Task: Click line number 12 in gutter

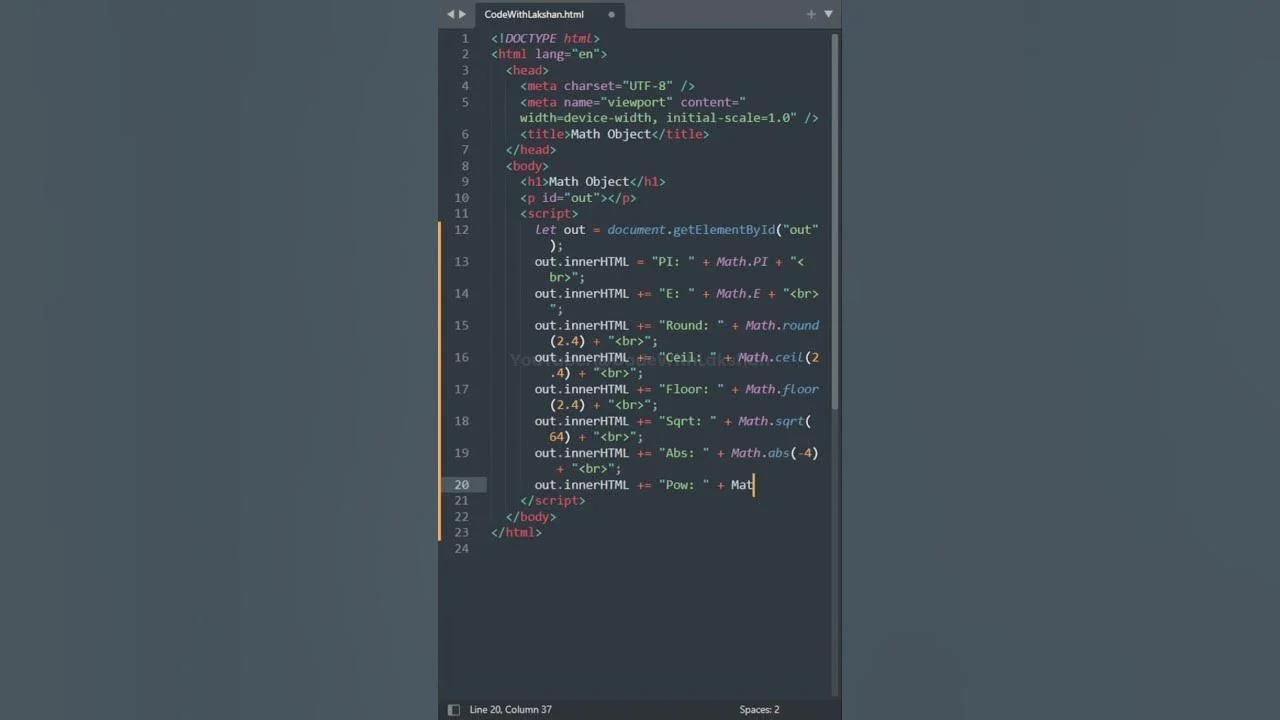Action: click(461, 230)
